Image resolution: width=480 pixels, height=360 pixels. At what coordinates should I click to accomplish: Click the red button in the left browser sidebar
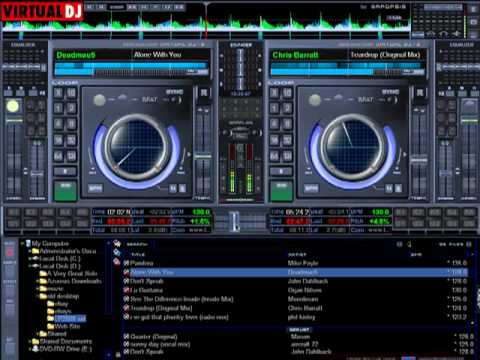pos(10,252)
